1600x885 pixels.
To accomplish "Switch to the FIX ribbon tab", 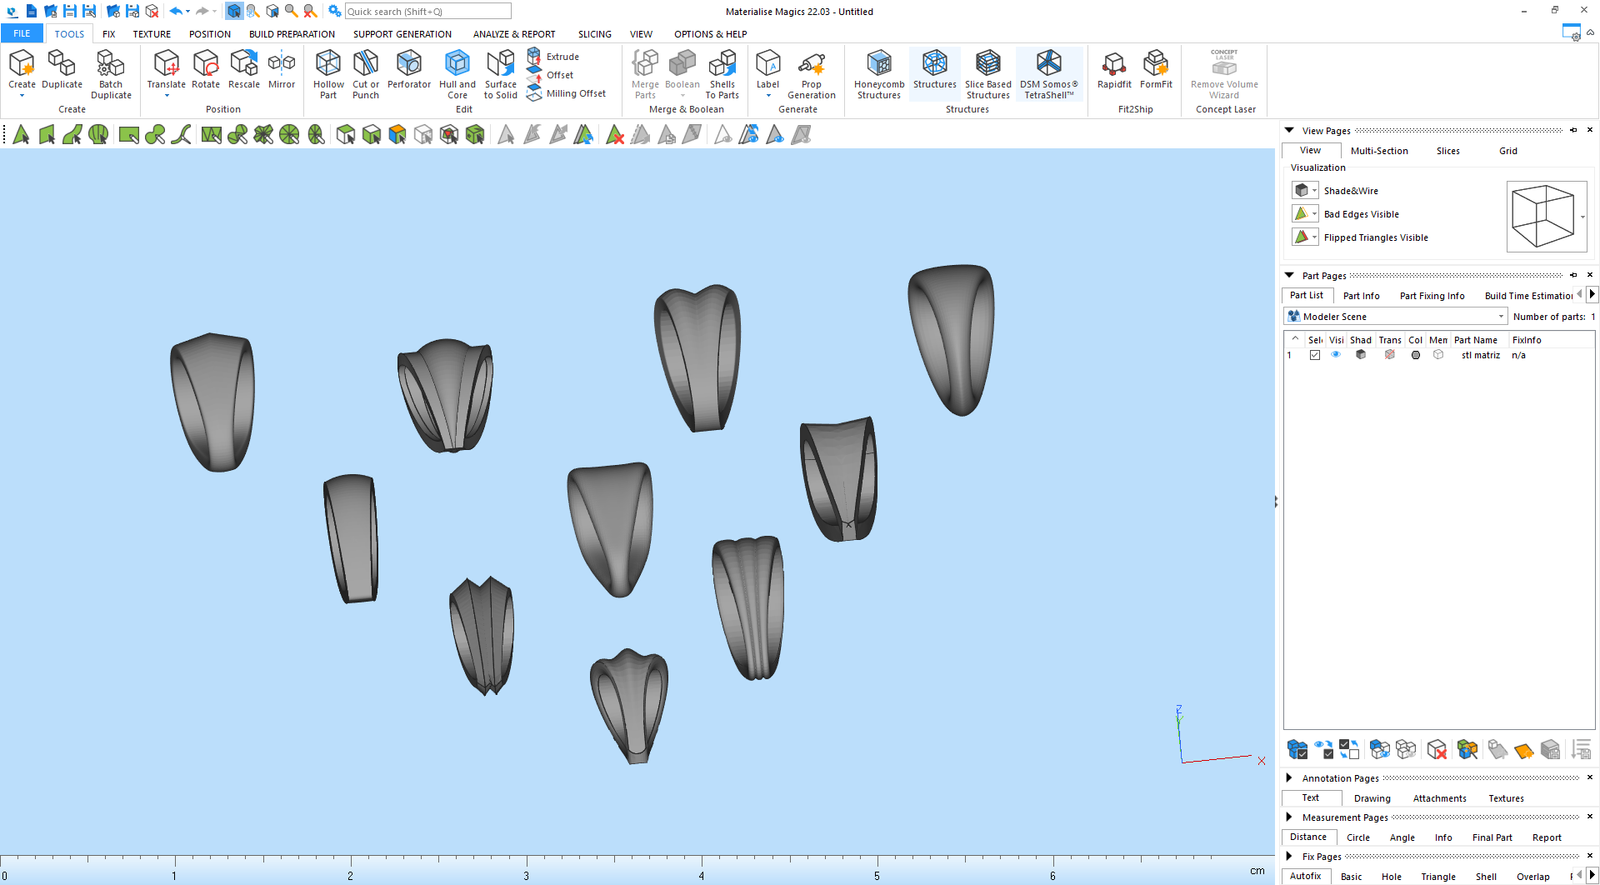I will click(x=108, y=34).
